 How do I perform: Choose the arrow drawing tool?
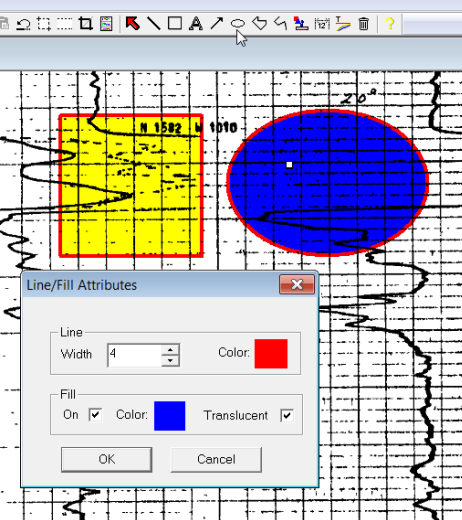pos(217,23)
